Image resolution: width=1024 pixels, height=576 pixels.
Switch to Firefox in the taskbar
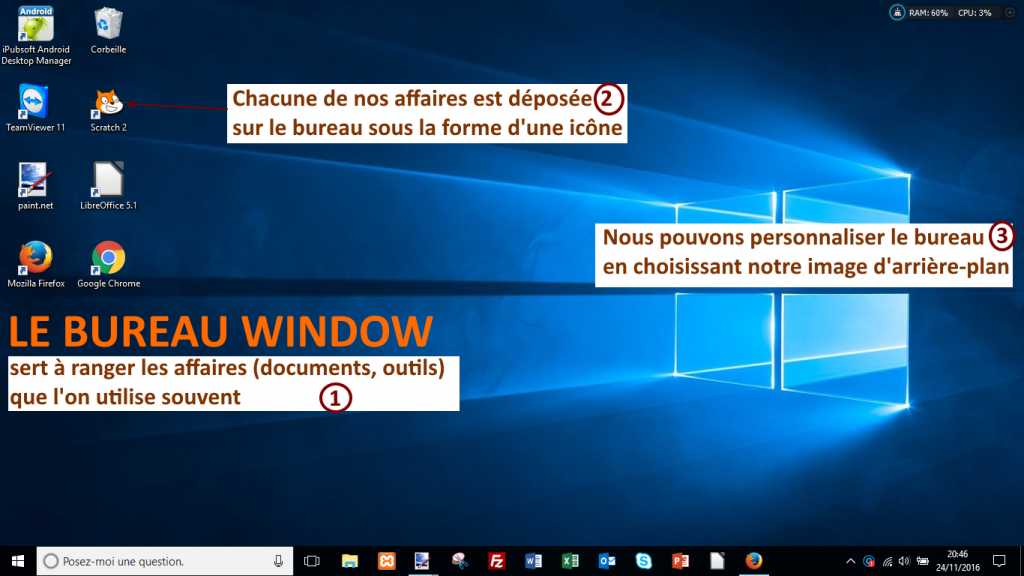[754, 561]
